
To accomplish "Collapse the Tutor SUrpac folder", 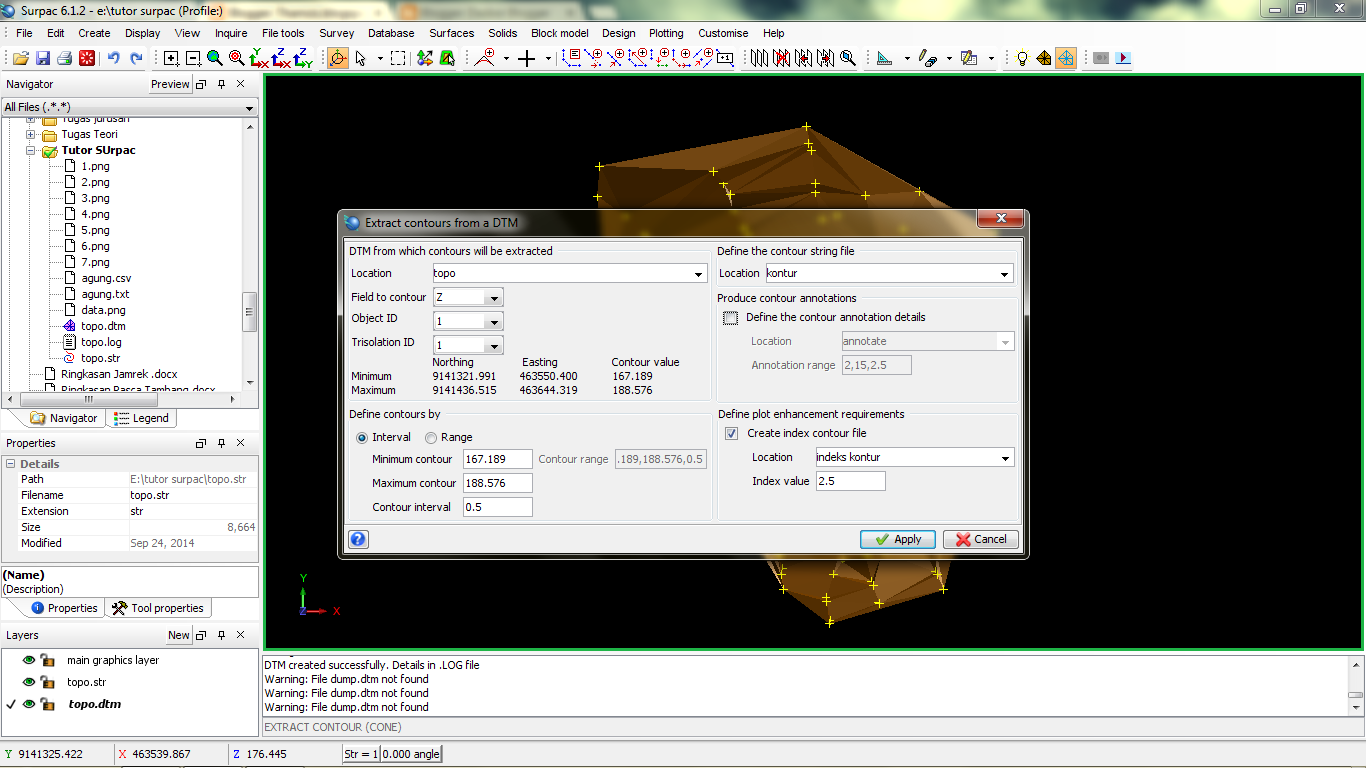I will pyautogui.click(x=31, y=151).
